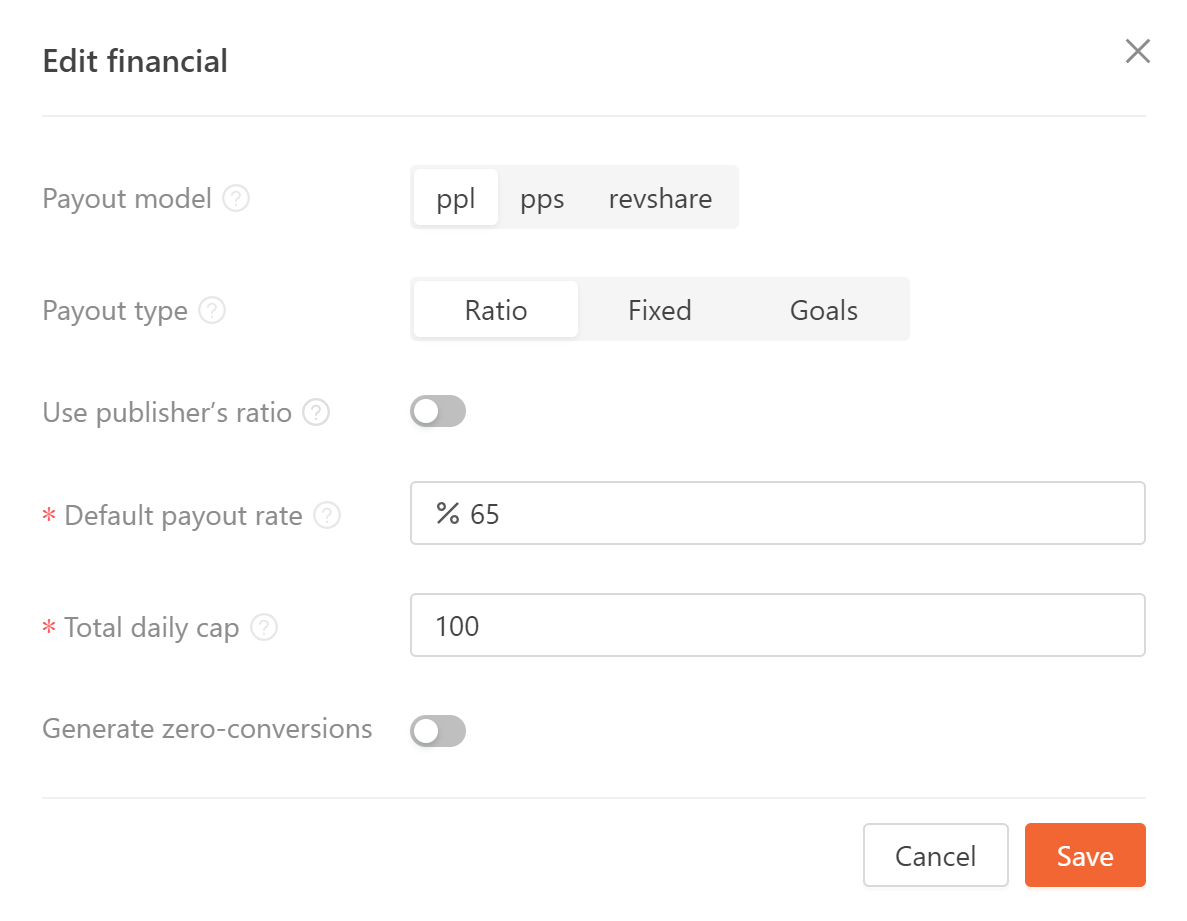This screenshot has height=921, width=1187.
Task: Switch payout model to revshare
Action: (659, 198)
